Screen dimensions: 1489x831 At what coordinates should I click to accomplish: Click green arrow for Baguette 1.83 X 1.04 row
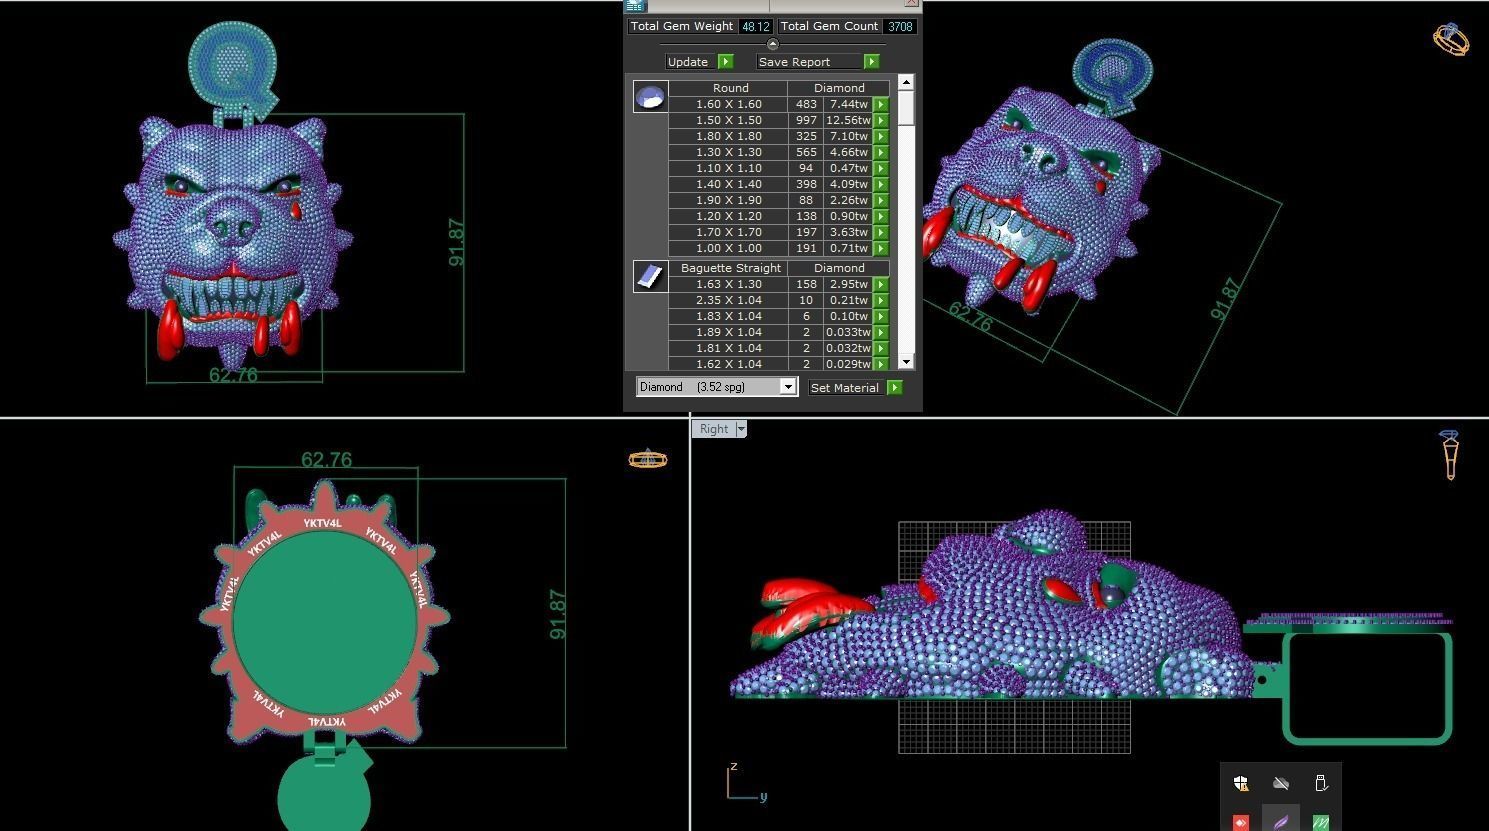pyautogui.click(x=881, y=316)
